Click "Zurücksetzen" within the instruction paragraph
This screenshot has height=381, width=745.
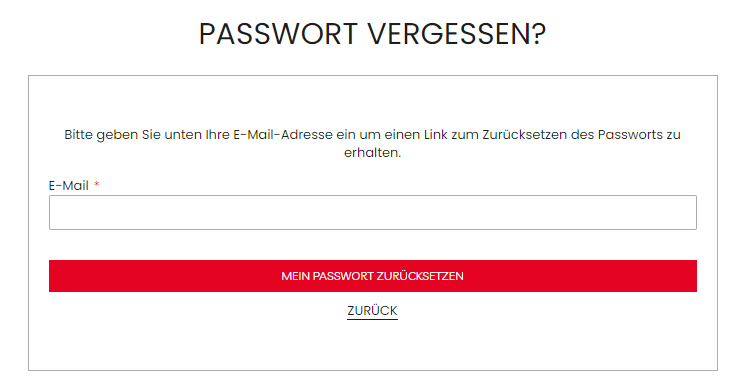click(x=525, y=135)
